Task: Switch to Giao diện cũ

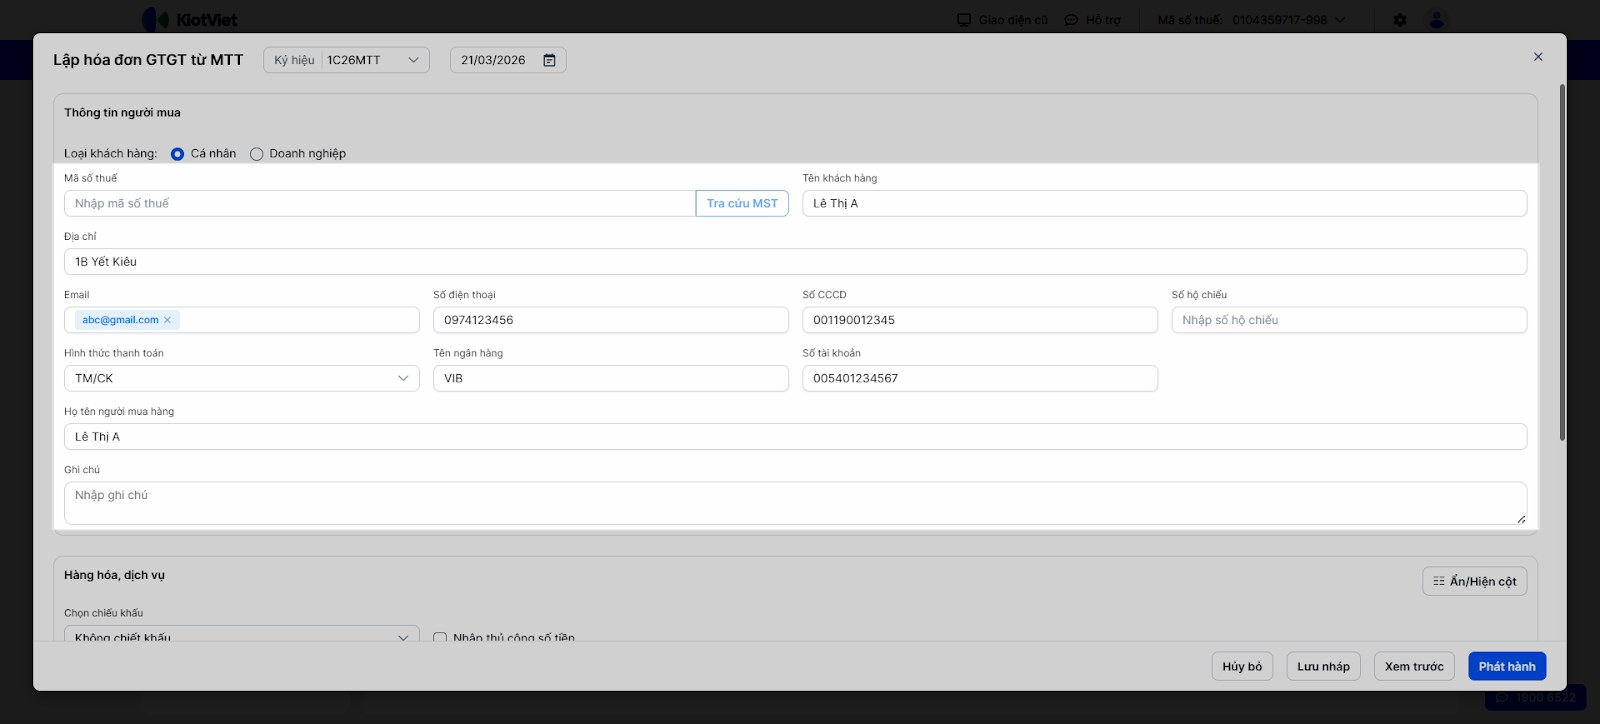Action: 1002,20
